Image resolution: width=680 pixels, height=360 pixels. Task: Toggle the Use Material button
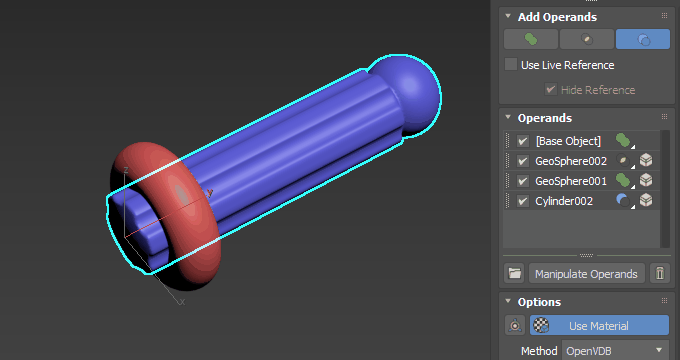(x=599, y=325)
